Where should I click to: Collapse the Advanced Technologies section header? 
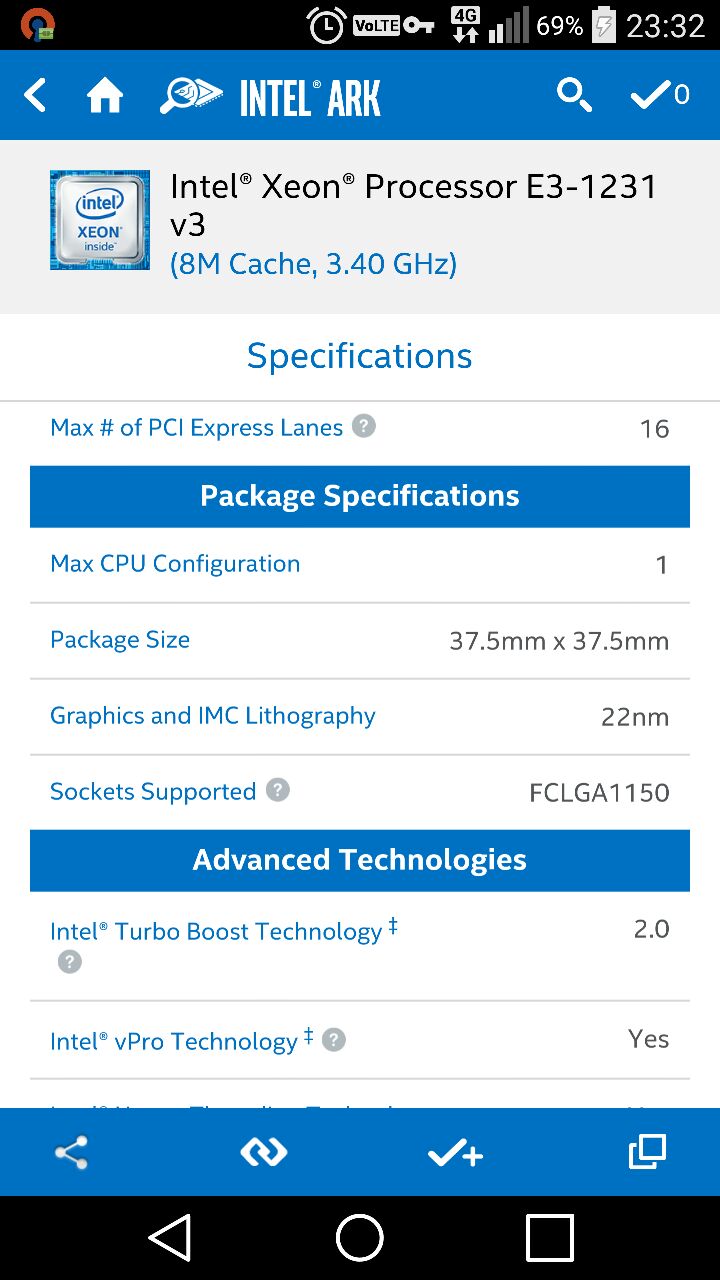(360, 860)
